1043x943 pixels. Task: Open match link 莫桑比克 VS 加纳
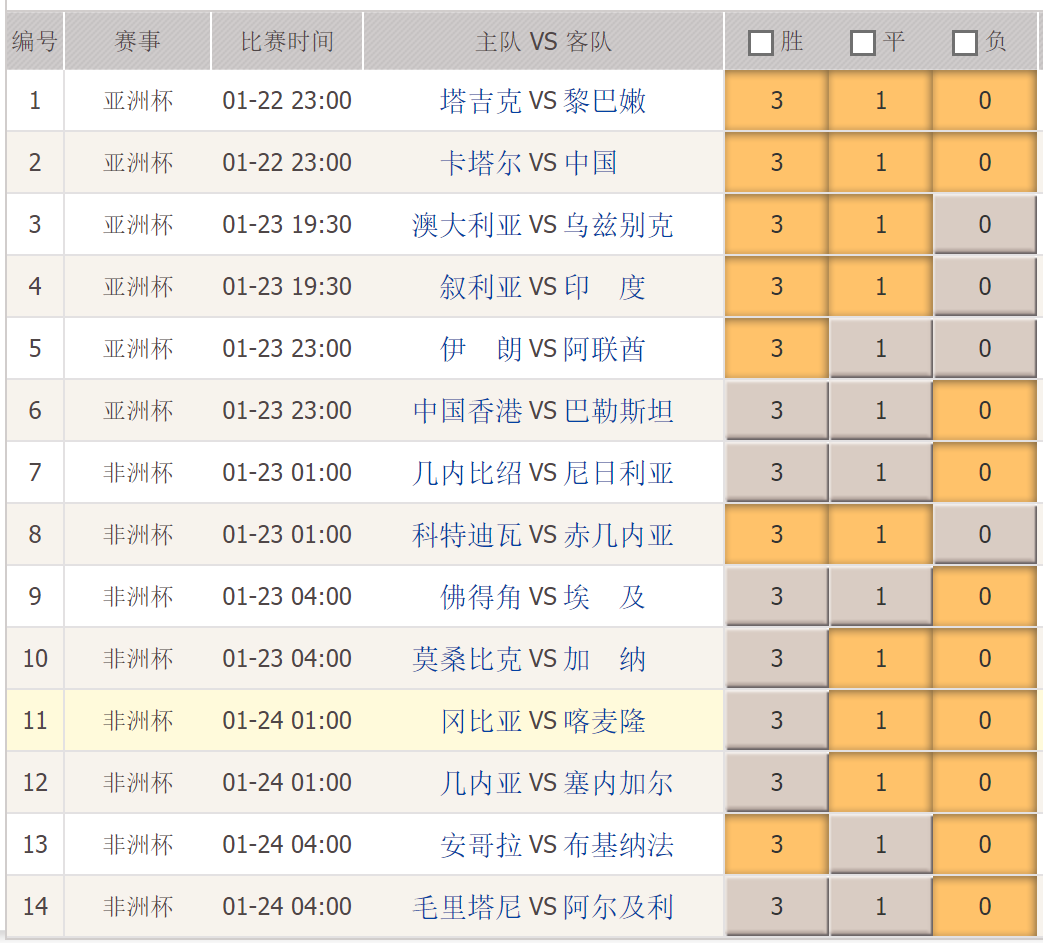point(529,658)
